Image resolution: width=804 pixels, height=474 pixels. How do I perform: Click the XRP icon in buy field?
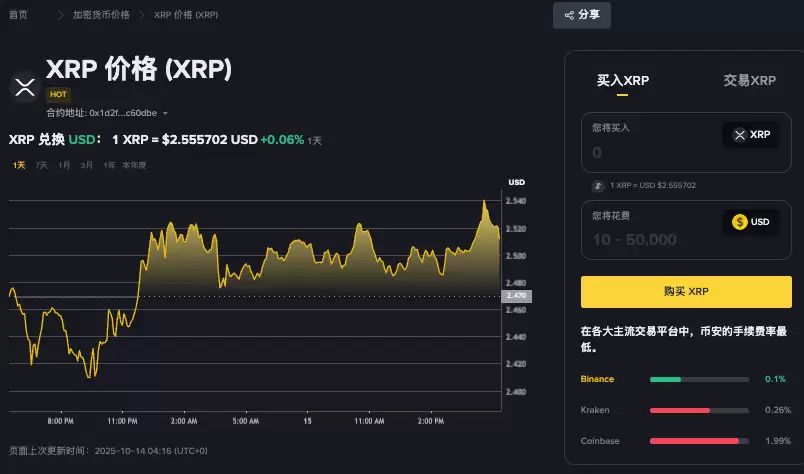(739, 135)
